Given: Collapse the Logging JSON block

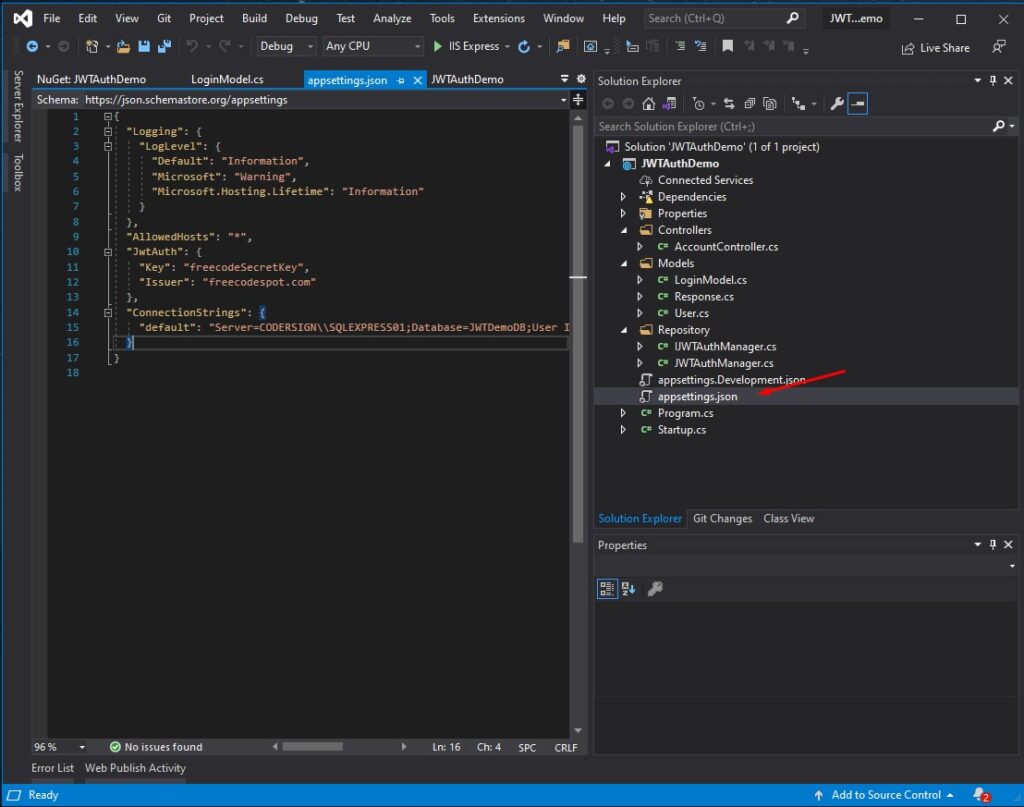Looking at the screenshot, I should pos(108,131).
